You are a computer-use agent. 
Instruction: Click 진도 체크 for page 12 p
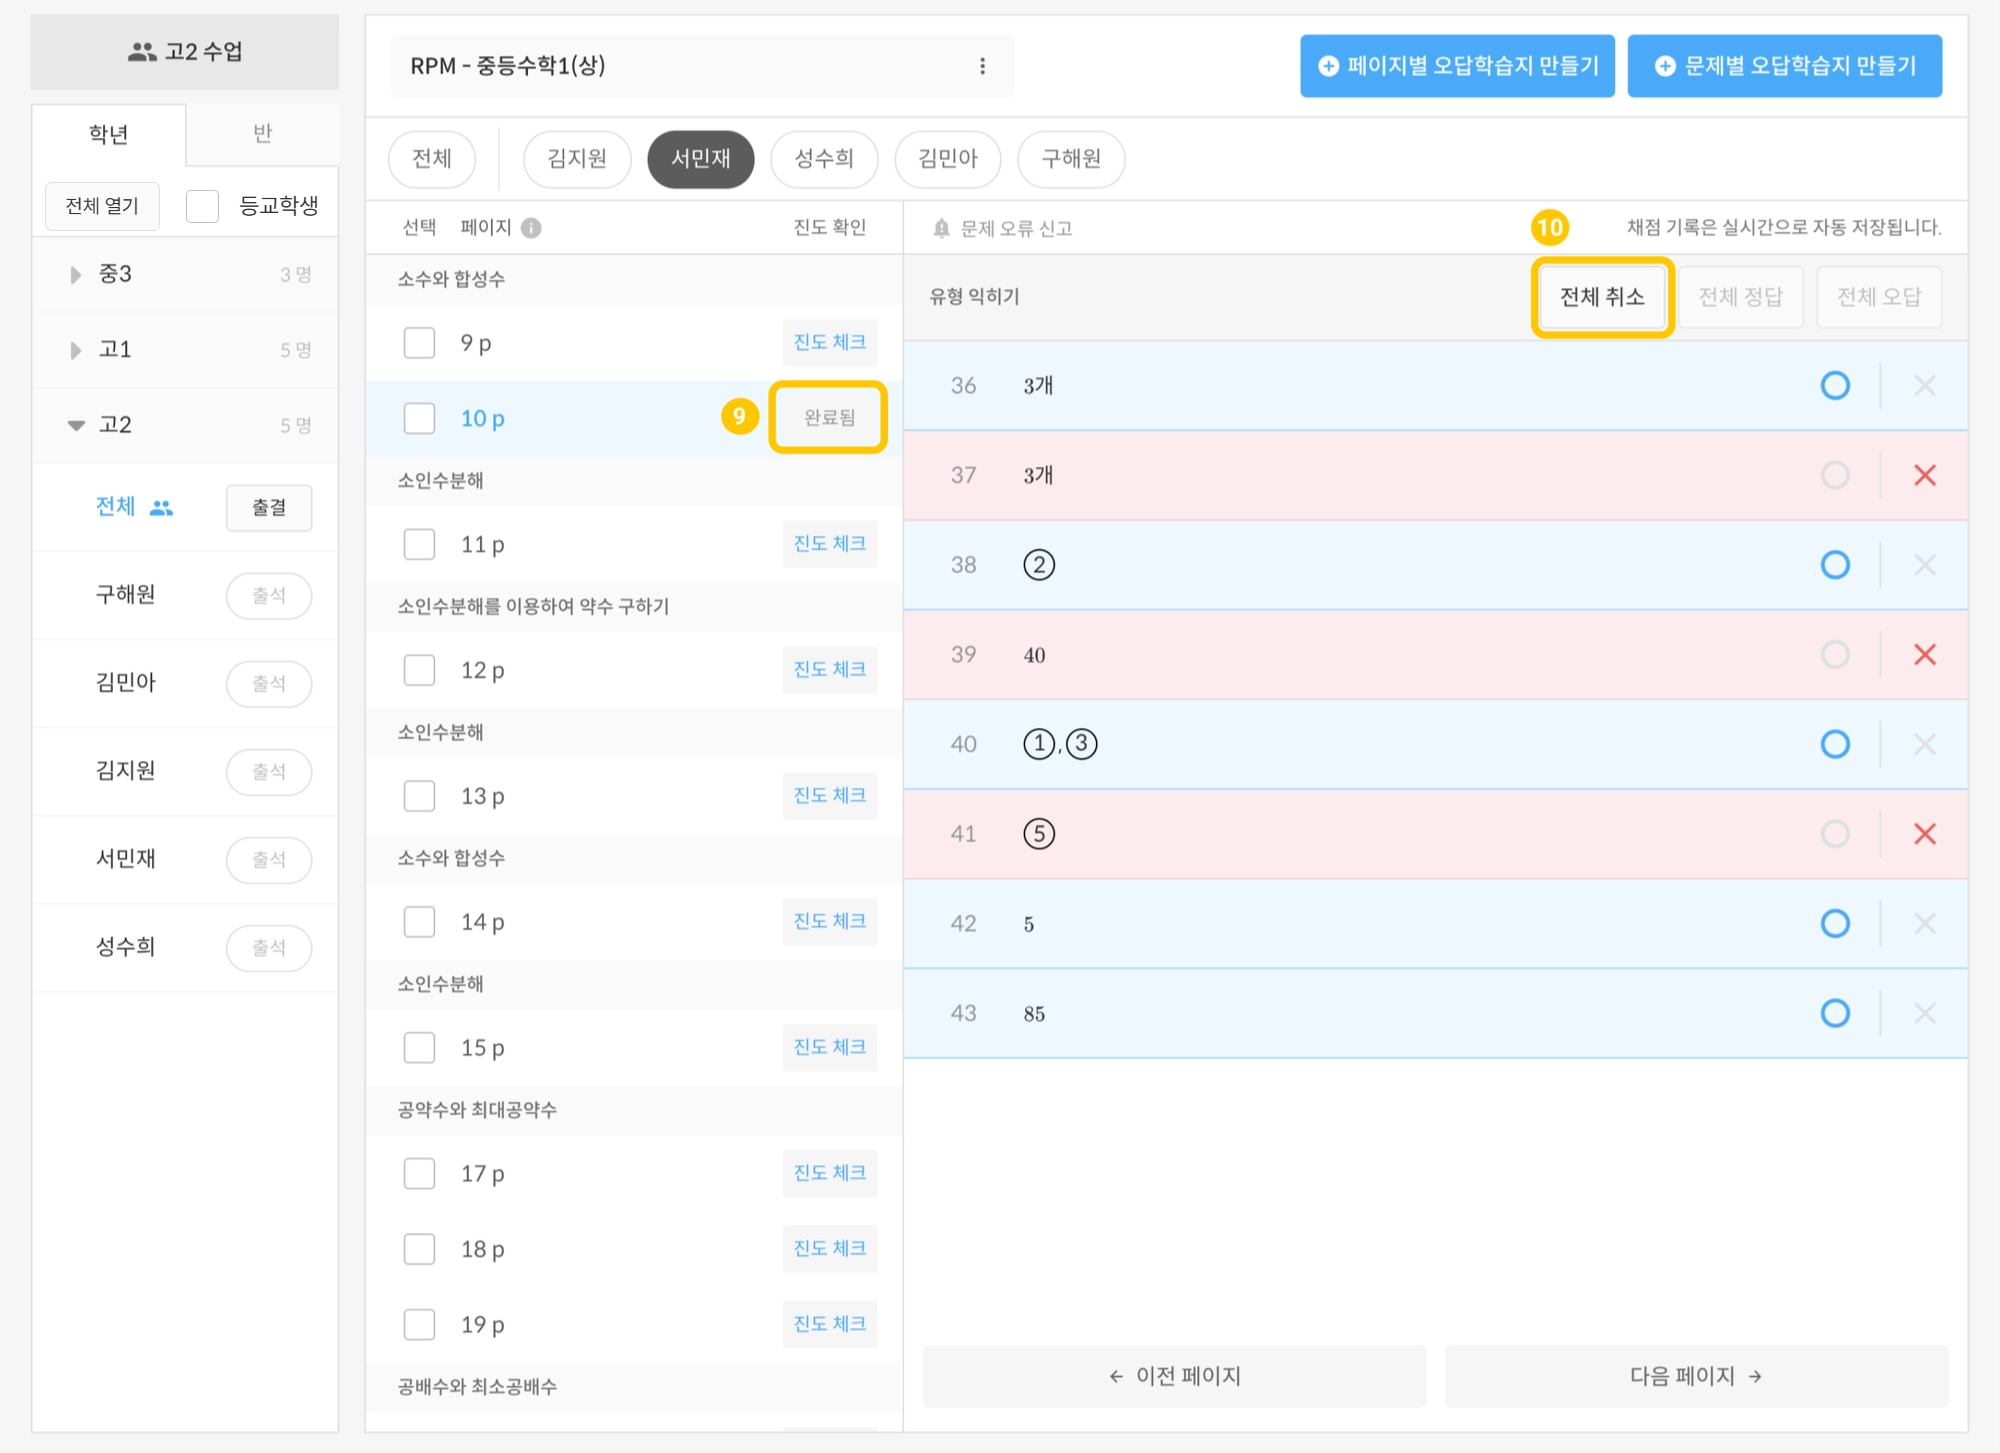(x=829, y=669)
